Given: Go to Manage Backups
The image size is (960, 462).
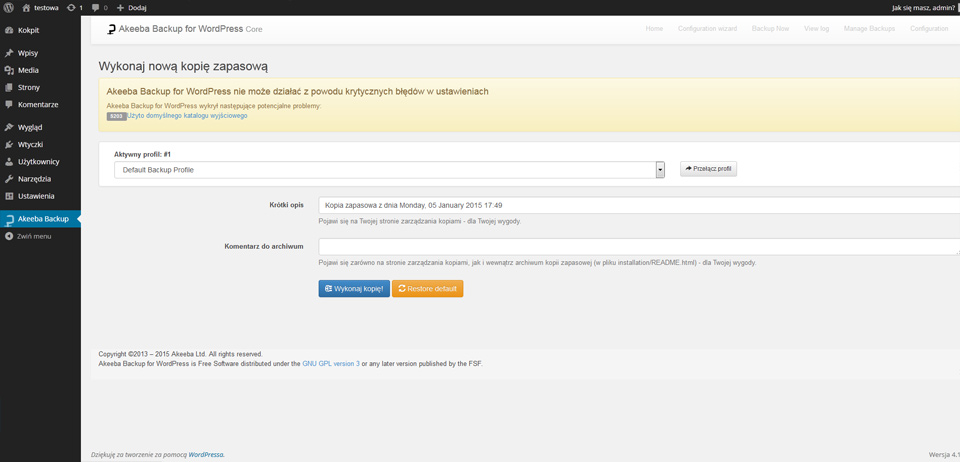Looking at the screenshot, I should (x=869, y=29).
